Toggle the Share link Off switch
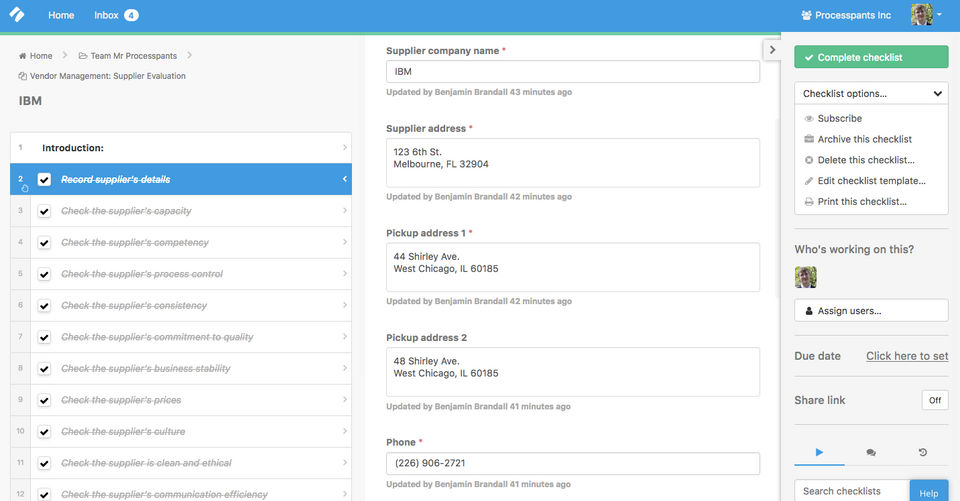Viewport: 960px width, 501px height. 935,400
